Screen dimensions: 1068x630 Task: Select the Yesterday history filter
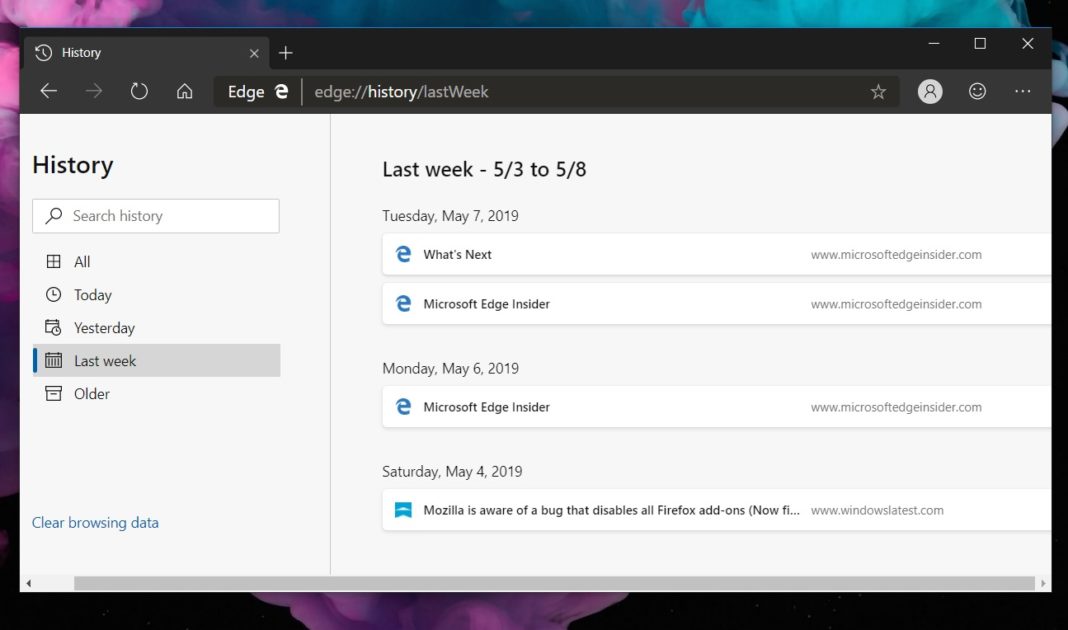point(104,327)
